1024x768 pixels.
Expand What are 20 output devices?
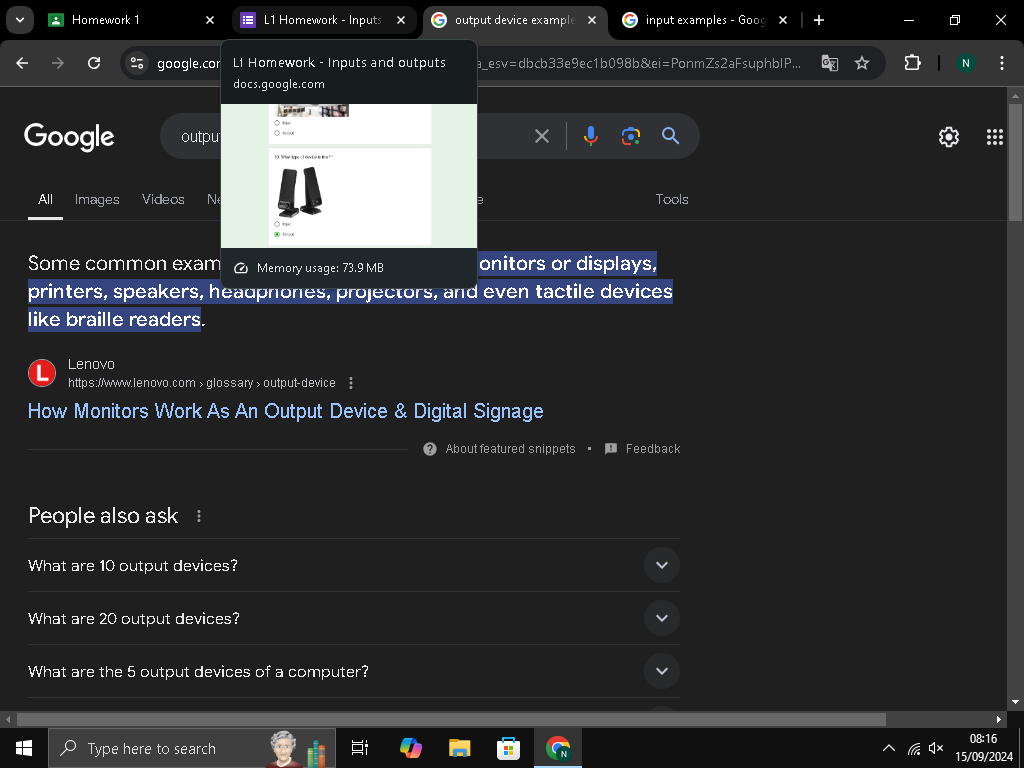pos(354,618)
